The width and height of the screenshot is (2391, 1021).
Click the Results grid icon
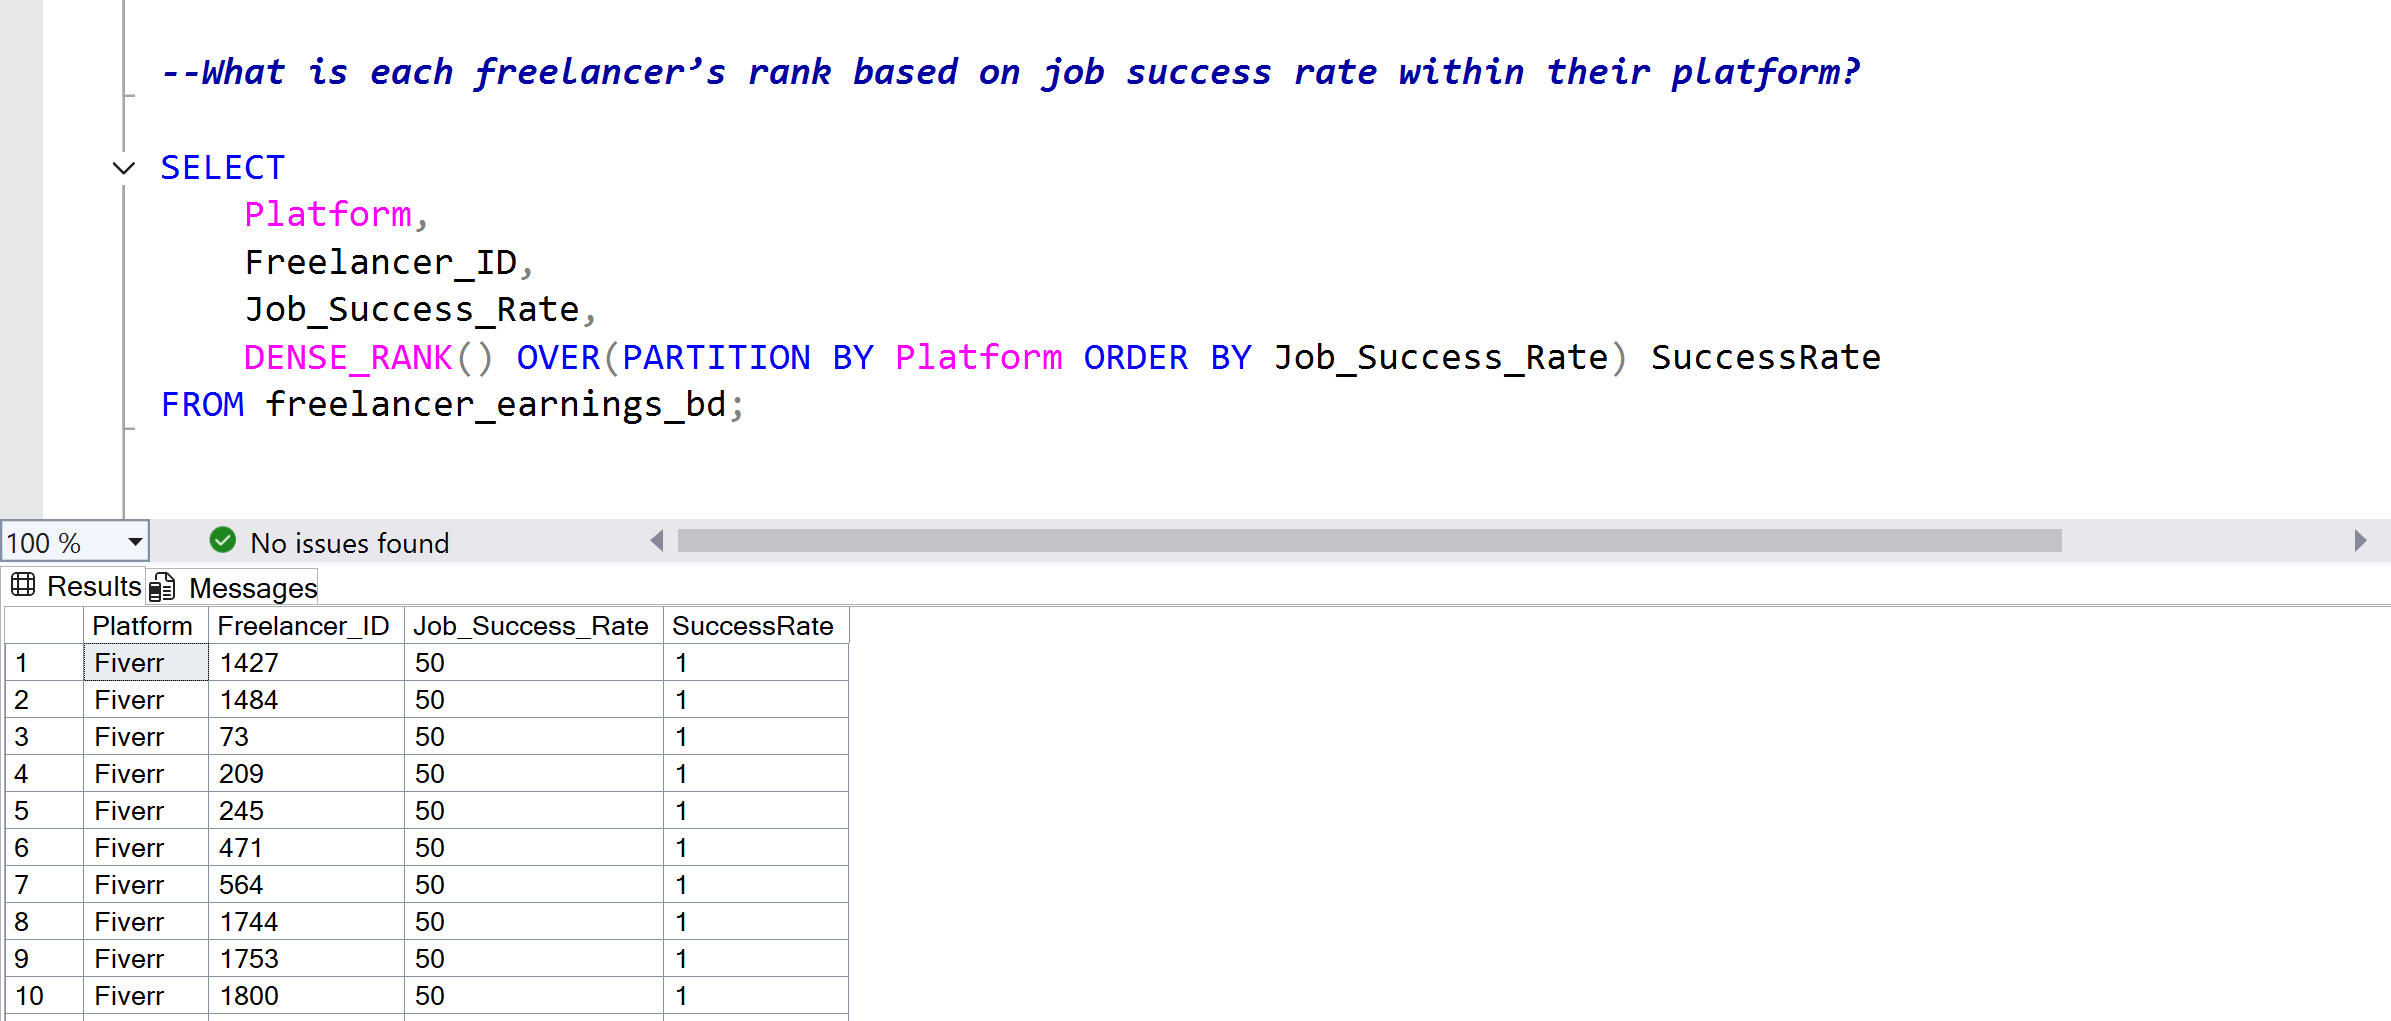[23, 585]
